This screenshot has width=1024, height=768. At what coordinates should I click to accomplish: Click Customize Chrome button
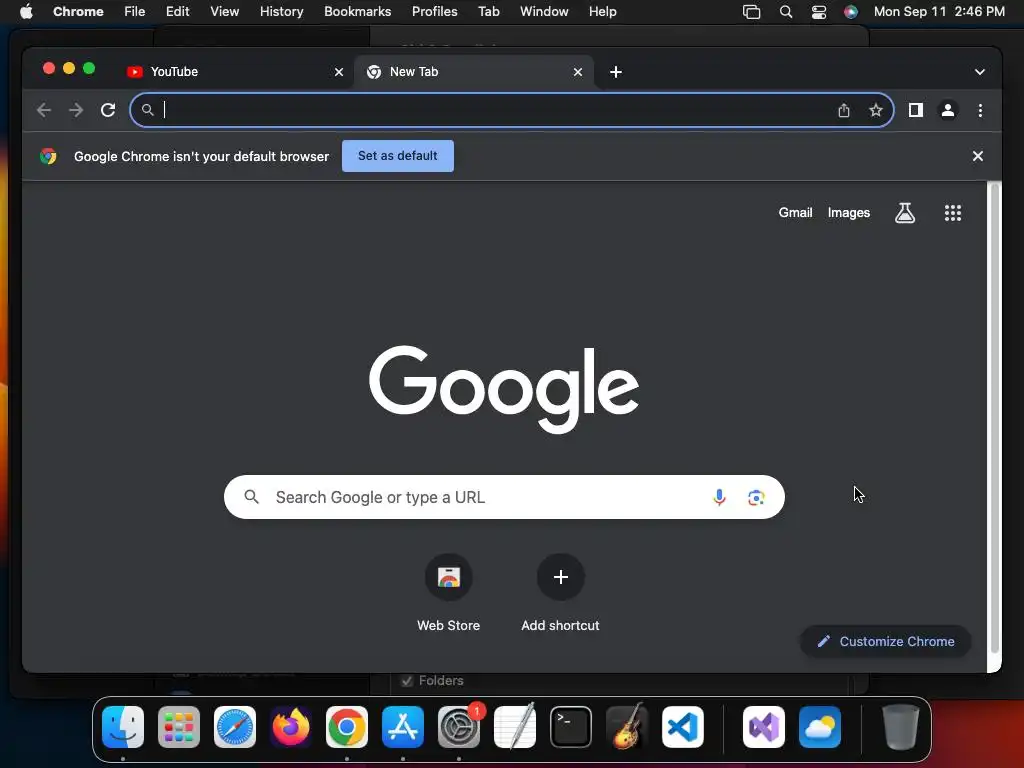tap(886, 641)
